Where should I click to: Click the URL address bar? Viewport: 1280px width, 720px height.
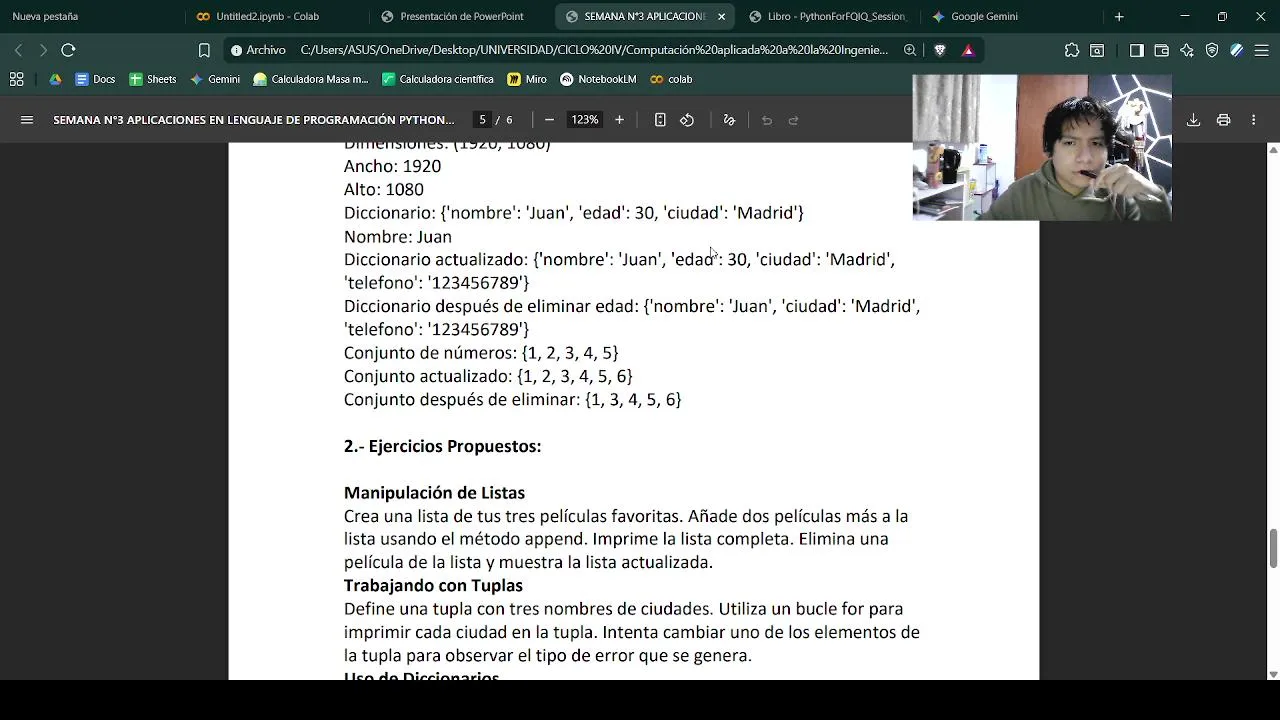(594, 50)
